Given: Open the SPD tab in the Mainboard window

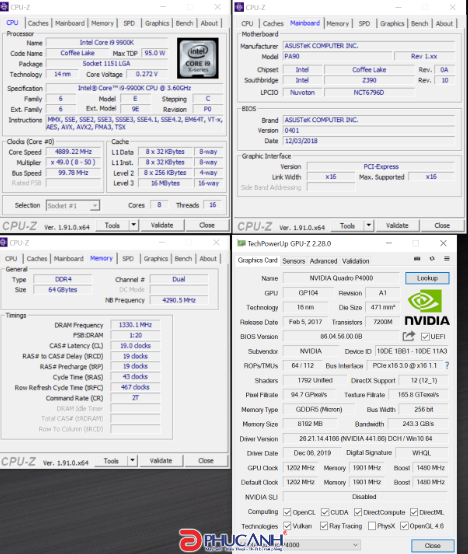Looking at the screenshot, I should coord(364,24).
